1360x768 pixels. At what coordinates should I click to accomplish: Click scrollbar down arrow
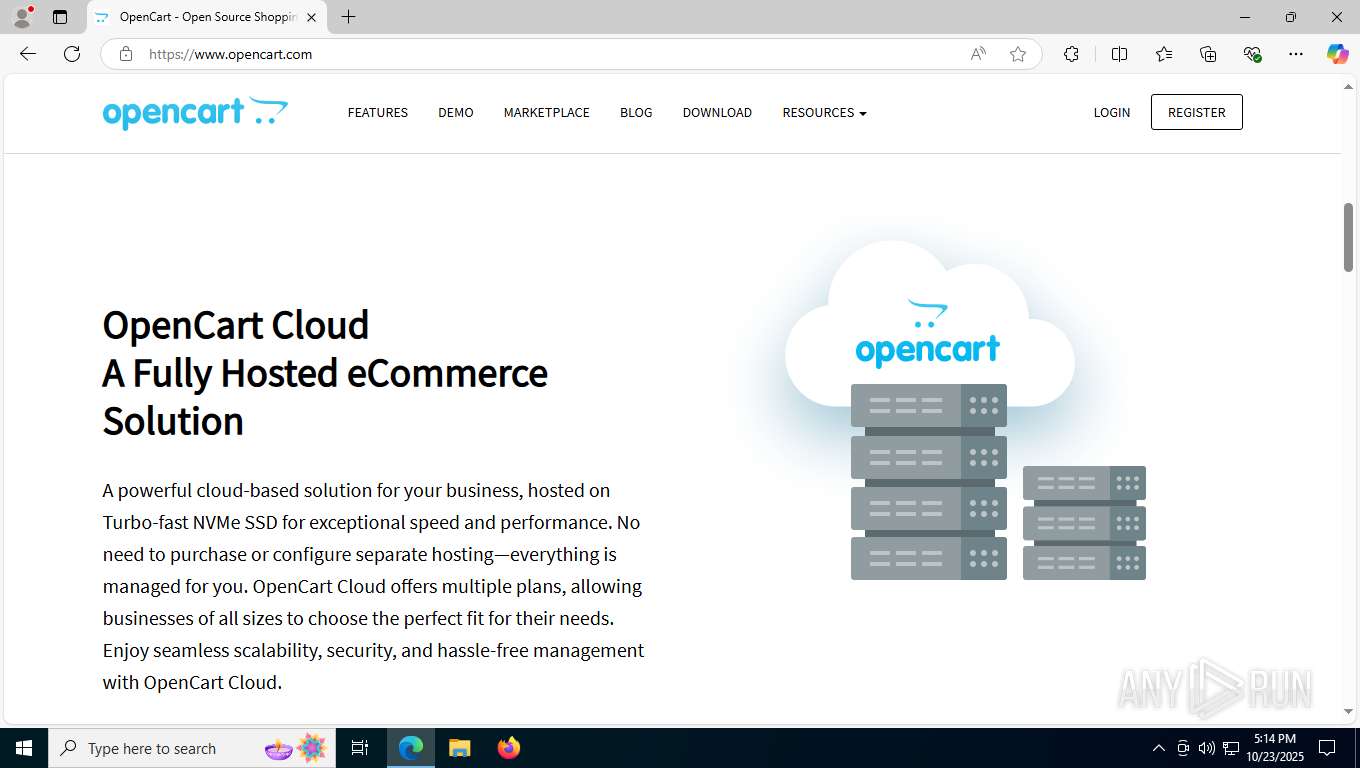[1348, 711]
